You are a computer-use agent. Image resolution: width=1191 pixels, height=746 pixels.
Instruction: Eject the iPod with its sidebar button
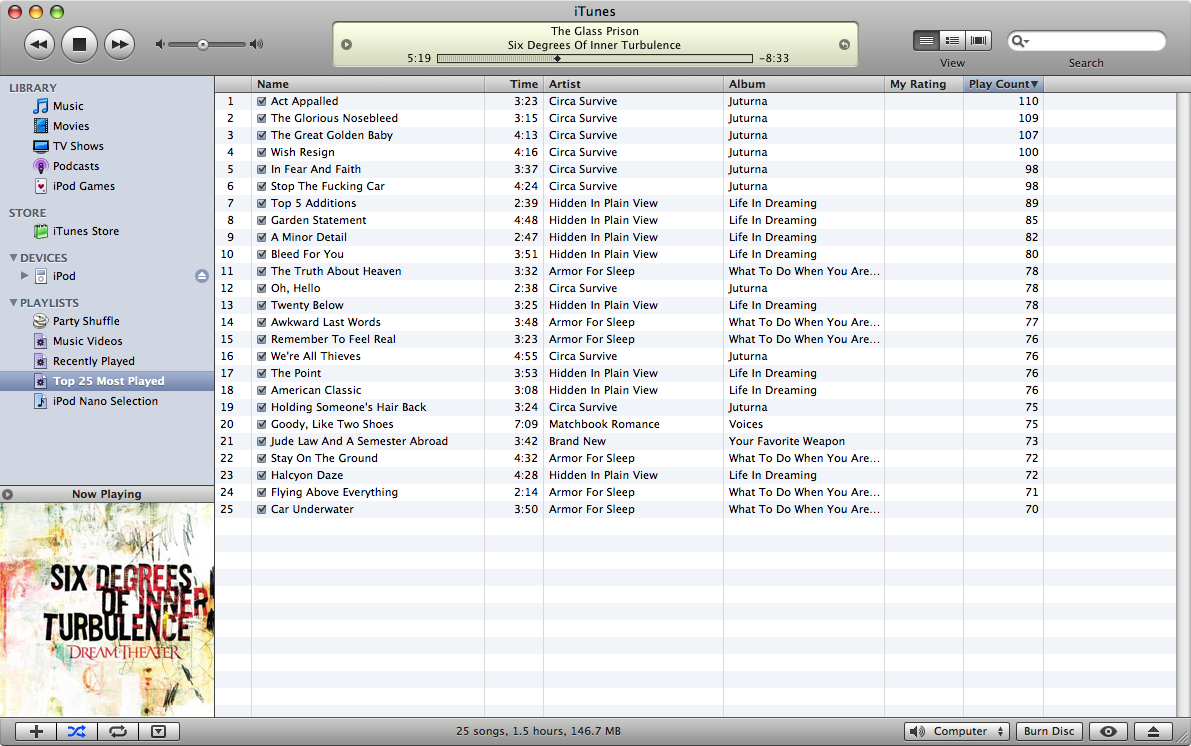pyautogui.click(x=201, y=276)
